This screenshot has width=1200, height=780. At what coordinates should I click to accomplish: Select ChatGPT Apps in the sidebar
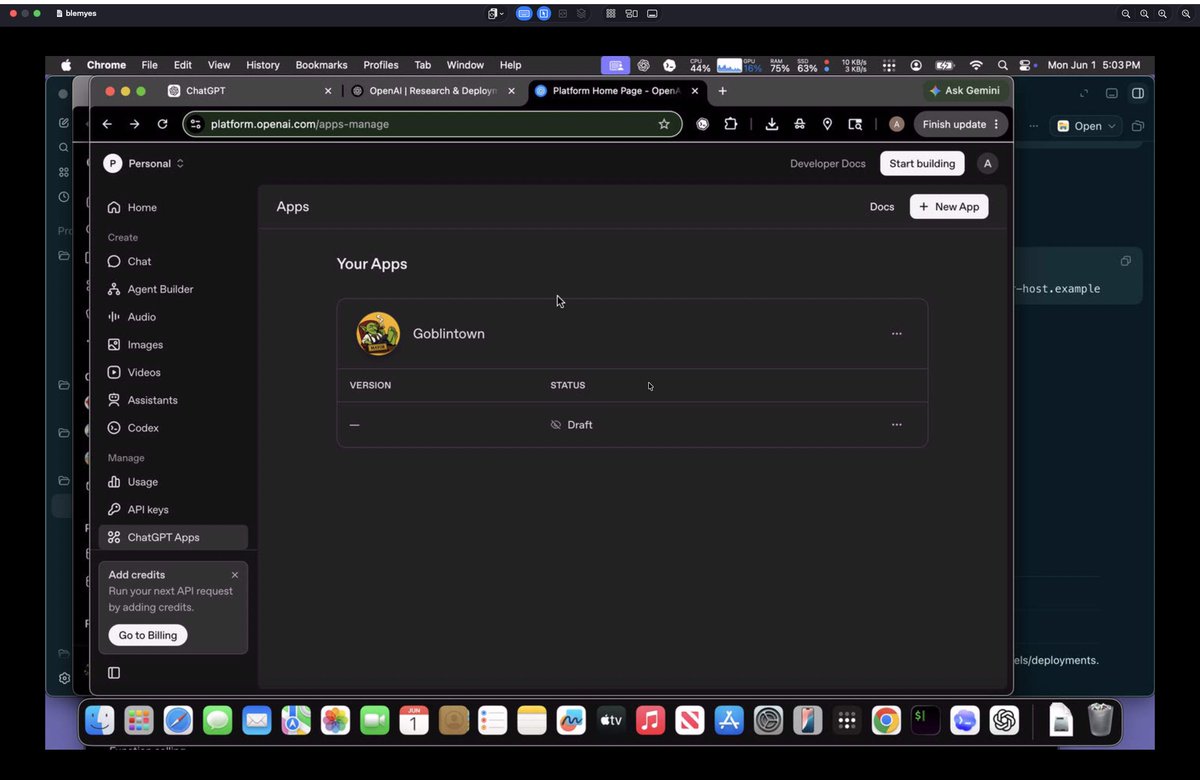click(x=173, y=537)
